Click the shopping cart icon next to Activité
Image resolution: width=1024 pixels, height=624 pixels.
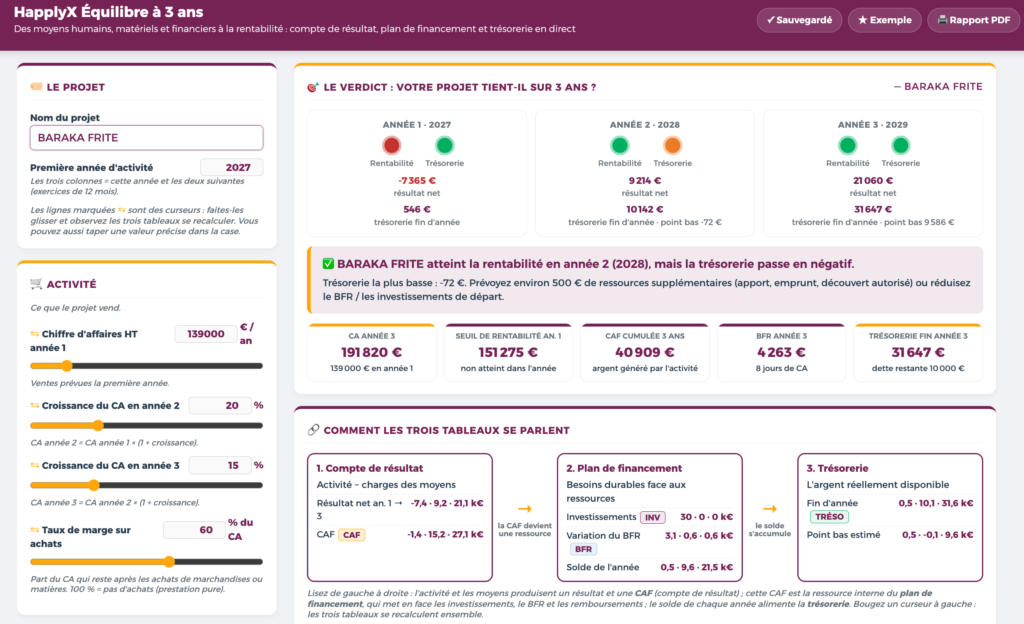pyautogui.click(x=36, y=283)
